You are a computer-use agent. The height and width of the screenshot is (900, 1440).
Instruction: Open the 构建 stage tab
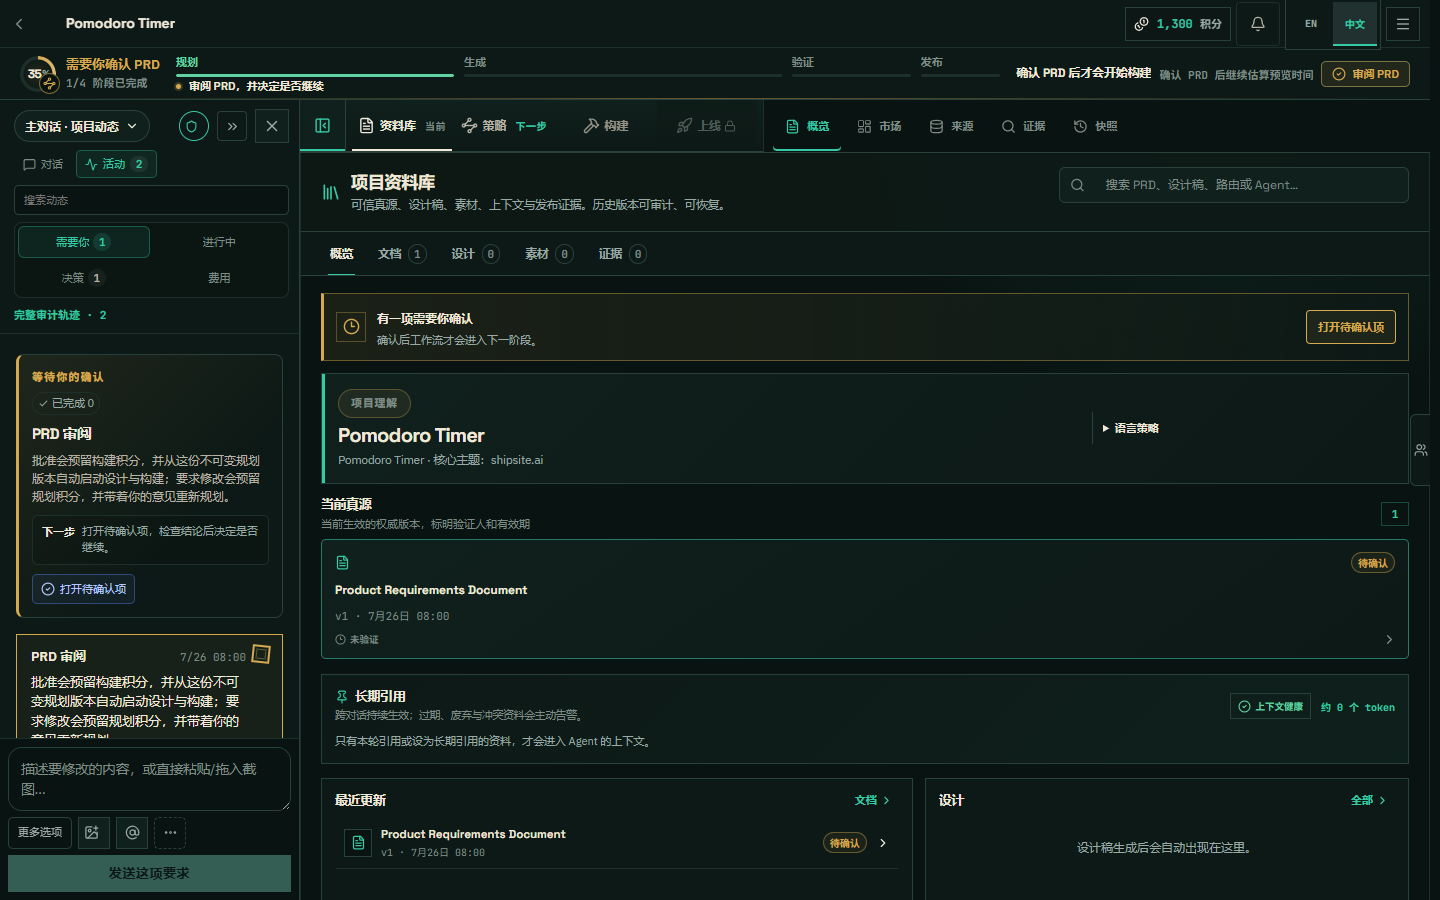click(x=606, y=126)
